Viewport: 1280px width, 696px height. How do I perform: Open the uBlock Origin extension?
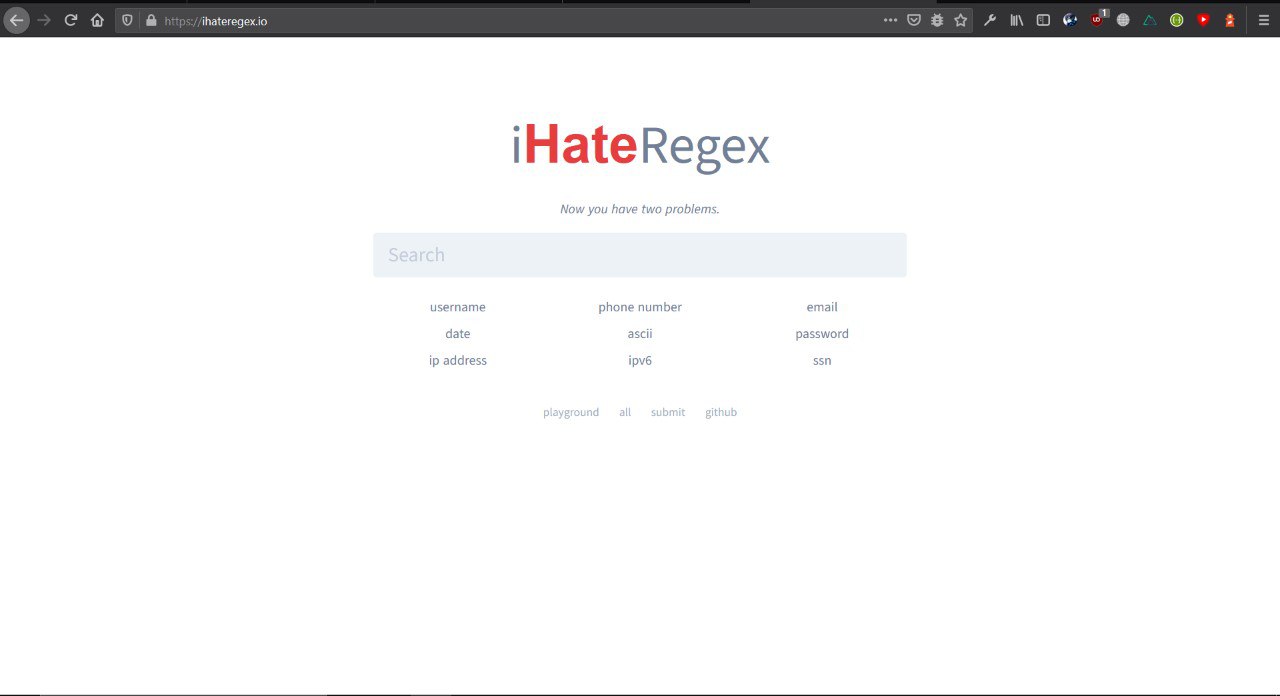point(1098,19)
